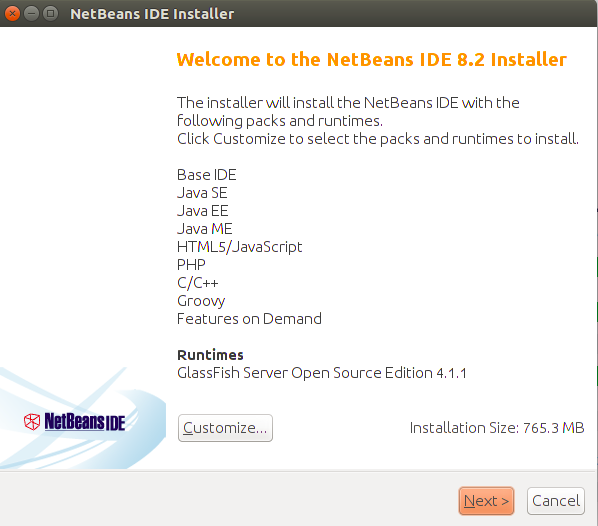Click the Welcome to NetBeans heading
Screen dimensions: 598x526
pos(371,60)
